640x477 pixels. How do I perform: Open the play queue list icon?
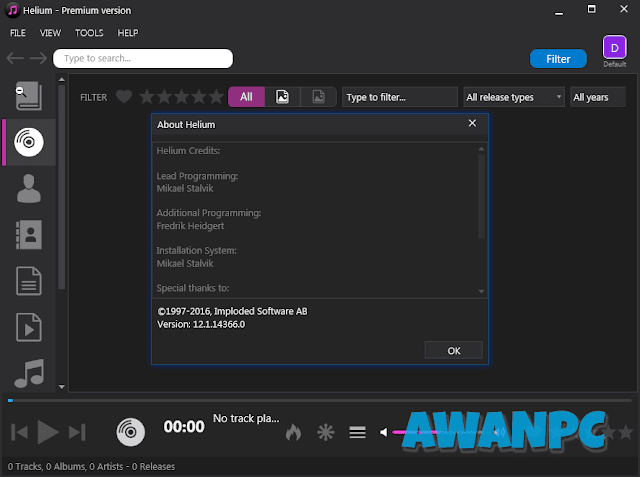357,432
